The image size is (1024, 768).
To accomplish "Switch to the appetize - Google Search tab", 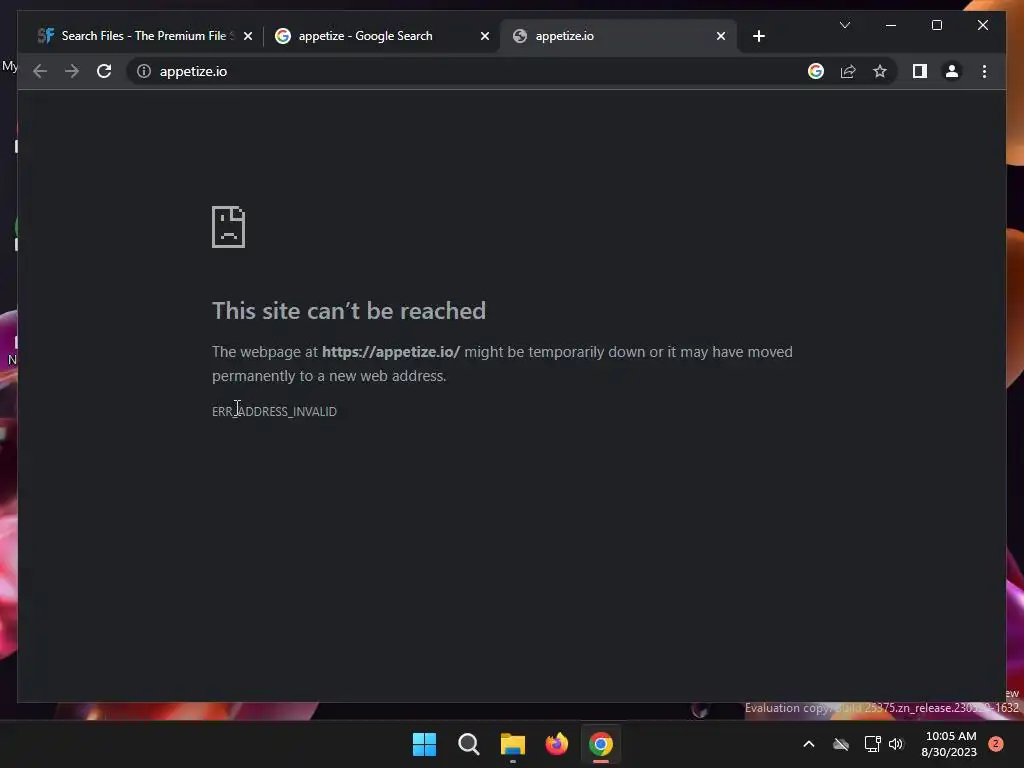I will tap(382, 36).
